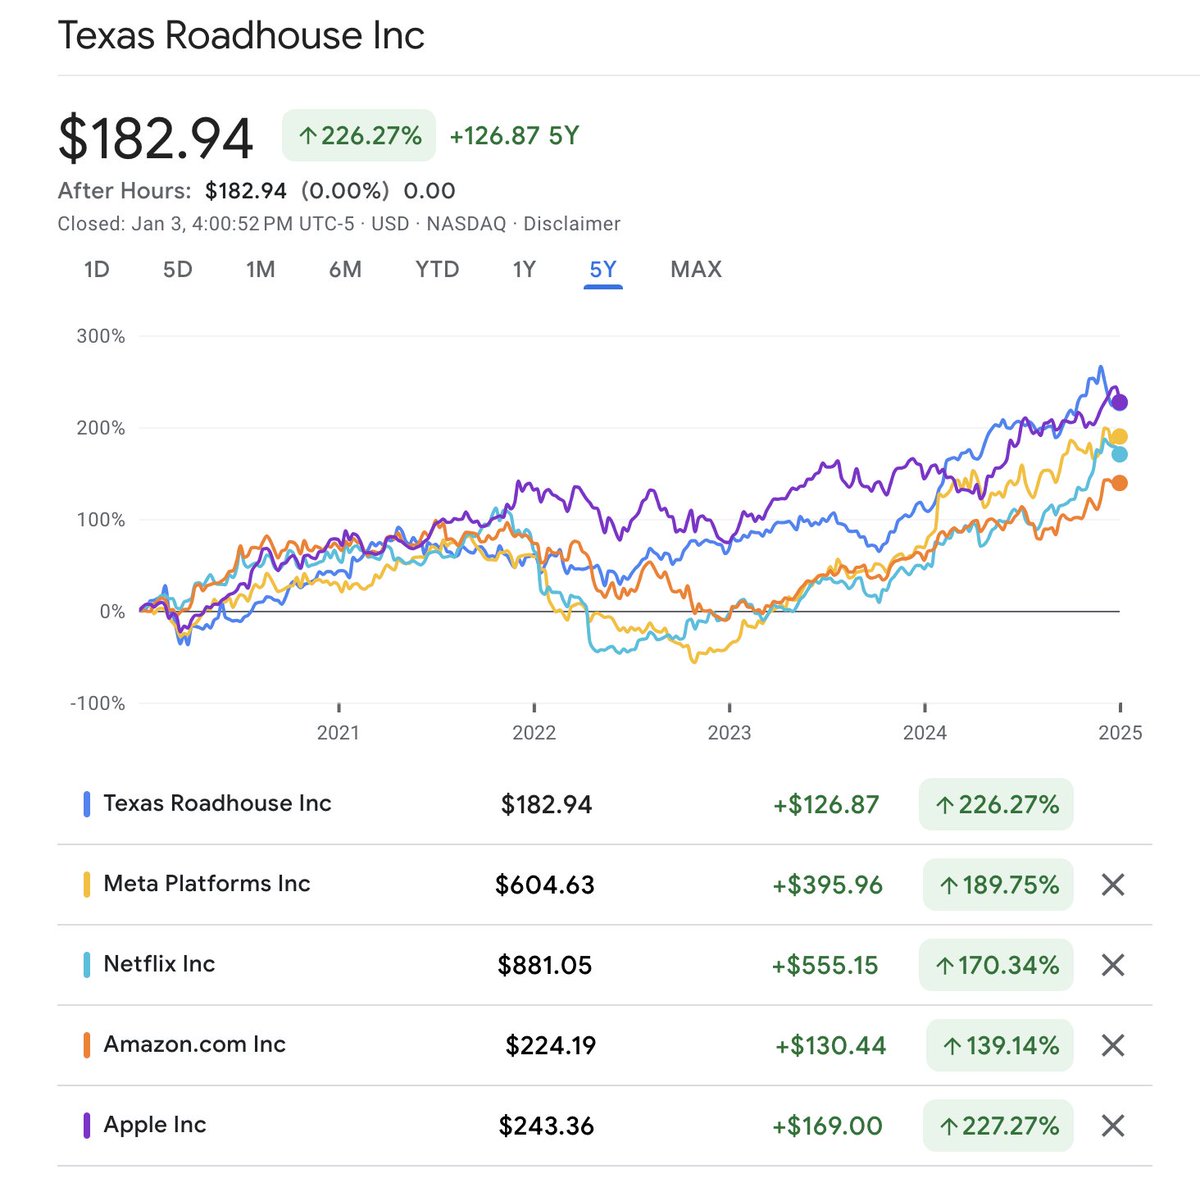
Task: Click the yellow Meta endpoint dot on chart
Action: 1120,436
